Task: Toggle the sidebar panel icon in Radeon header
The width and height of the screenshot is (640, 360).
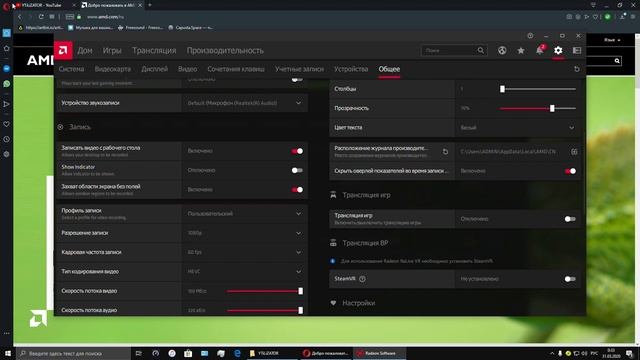Action: click(577, 51)
